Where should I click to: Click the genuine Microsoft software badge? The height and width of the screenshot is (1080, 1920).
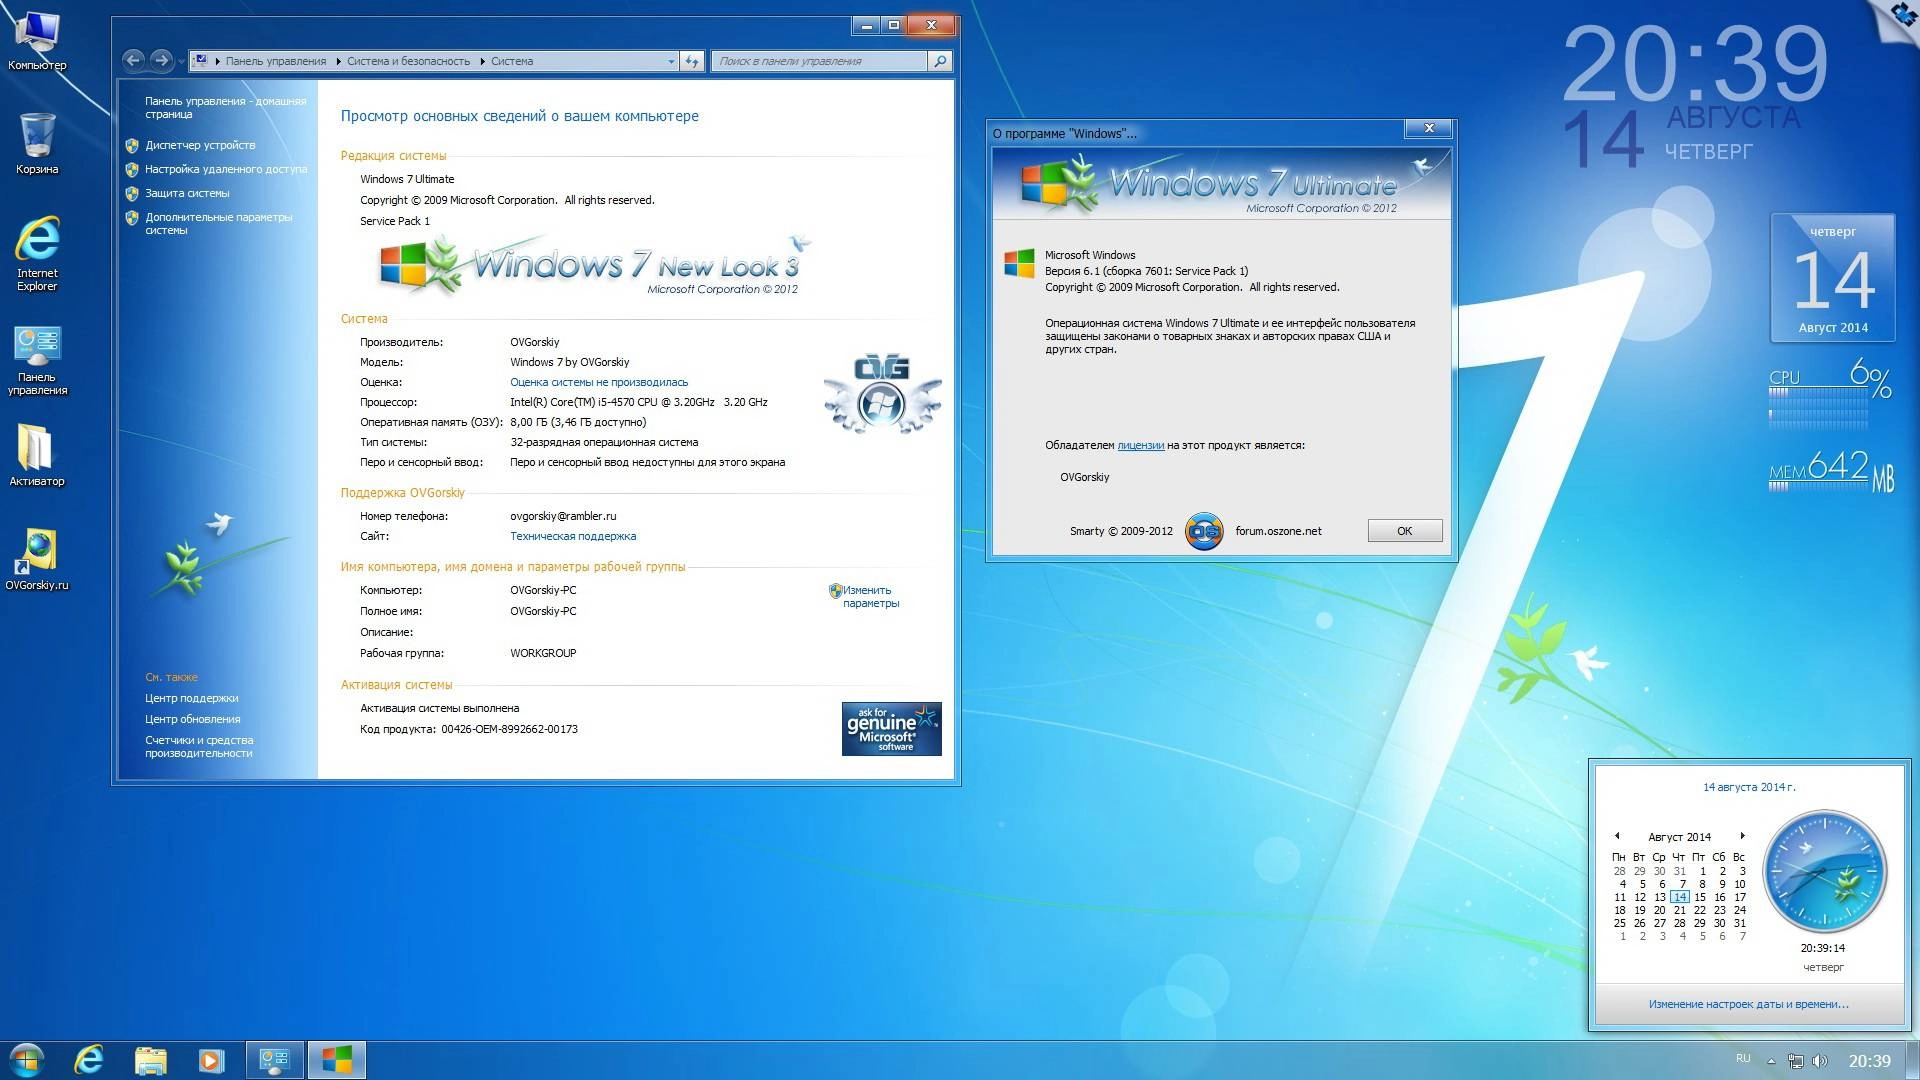(x=891, y=729)
